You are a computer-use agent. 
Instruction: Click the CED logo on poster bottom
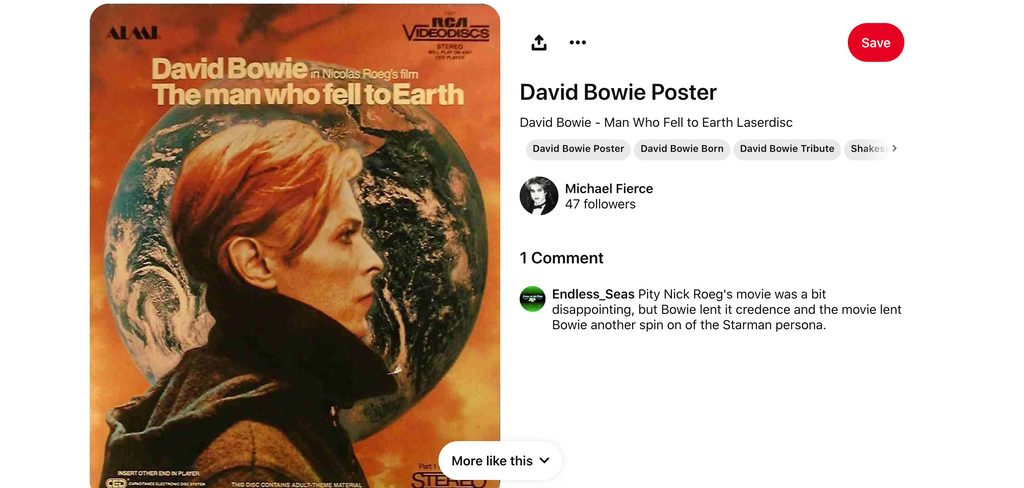116,483
